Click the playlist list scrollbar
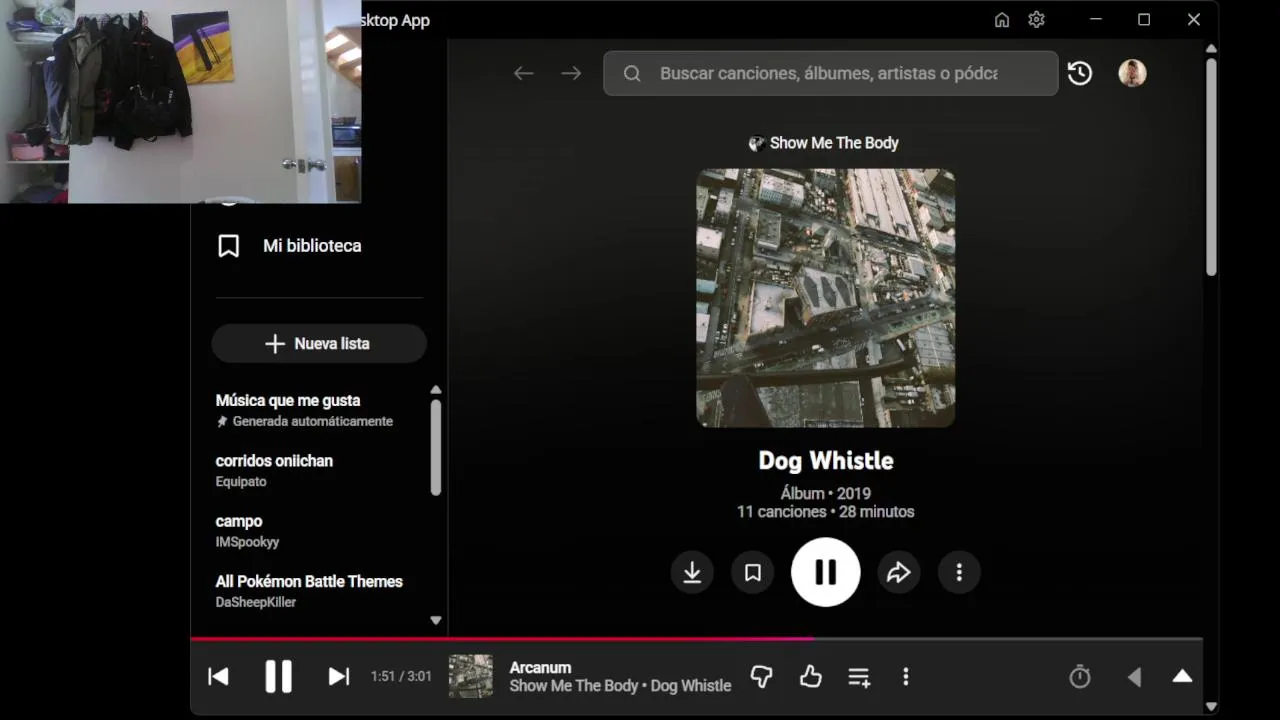This screenshot has height=720, width=1280. click(x=436, y=447)
